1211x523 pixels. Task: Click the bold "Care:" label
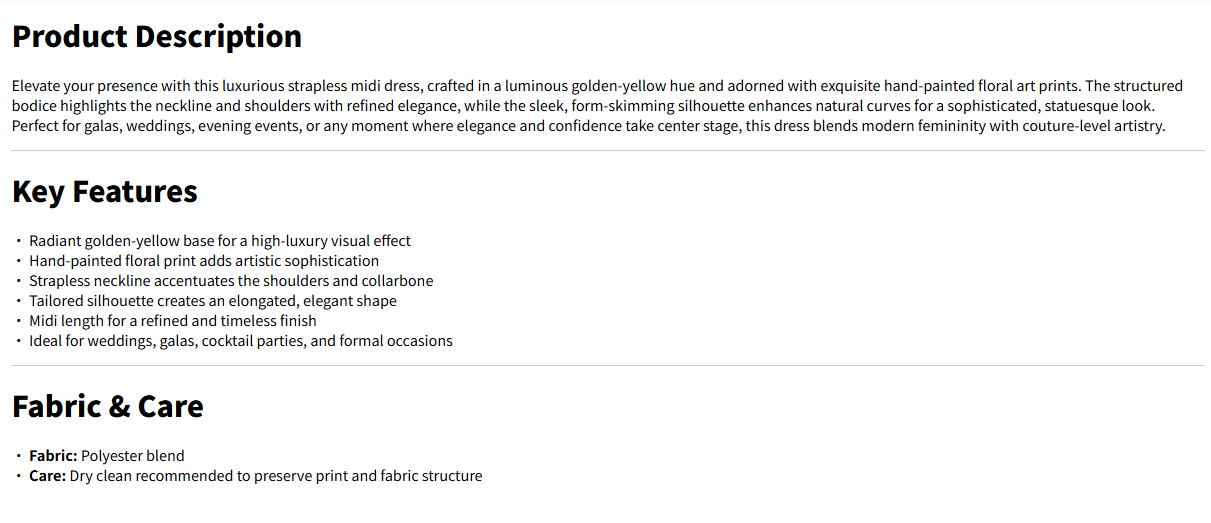pyautogui.click(x=48, y=476)
